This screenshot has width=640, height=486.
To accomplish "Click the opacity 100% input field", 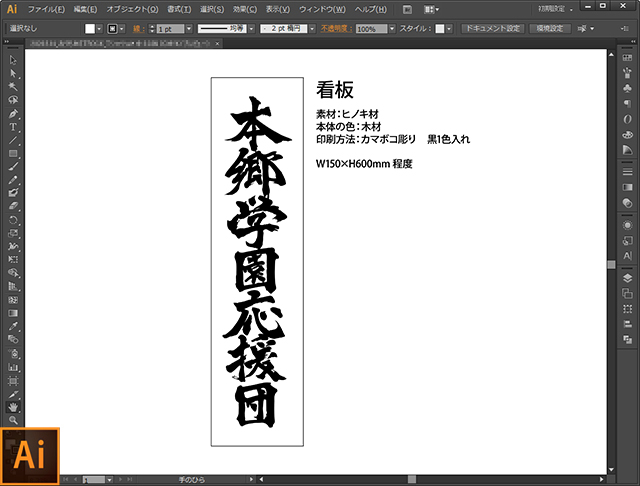I will pyautogui.click(x=366, y=29).
